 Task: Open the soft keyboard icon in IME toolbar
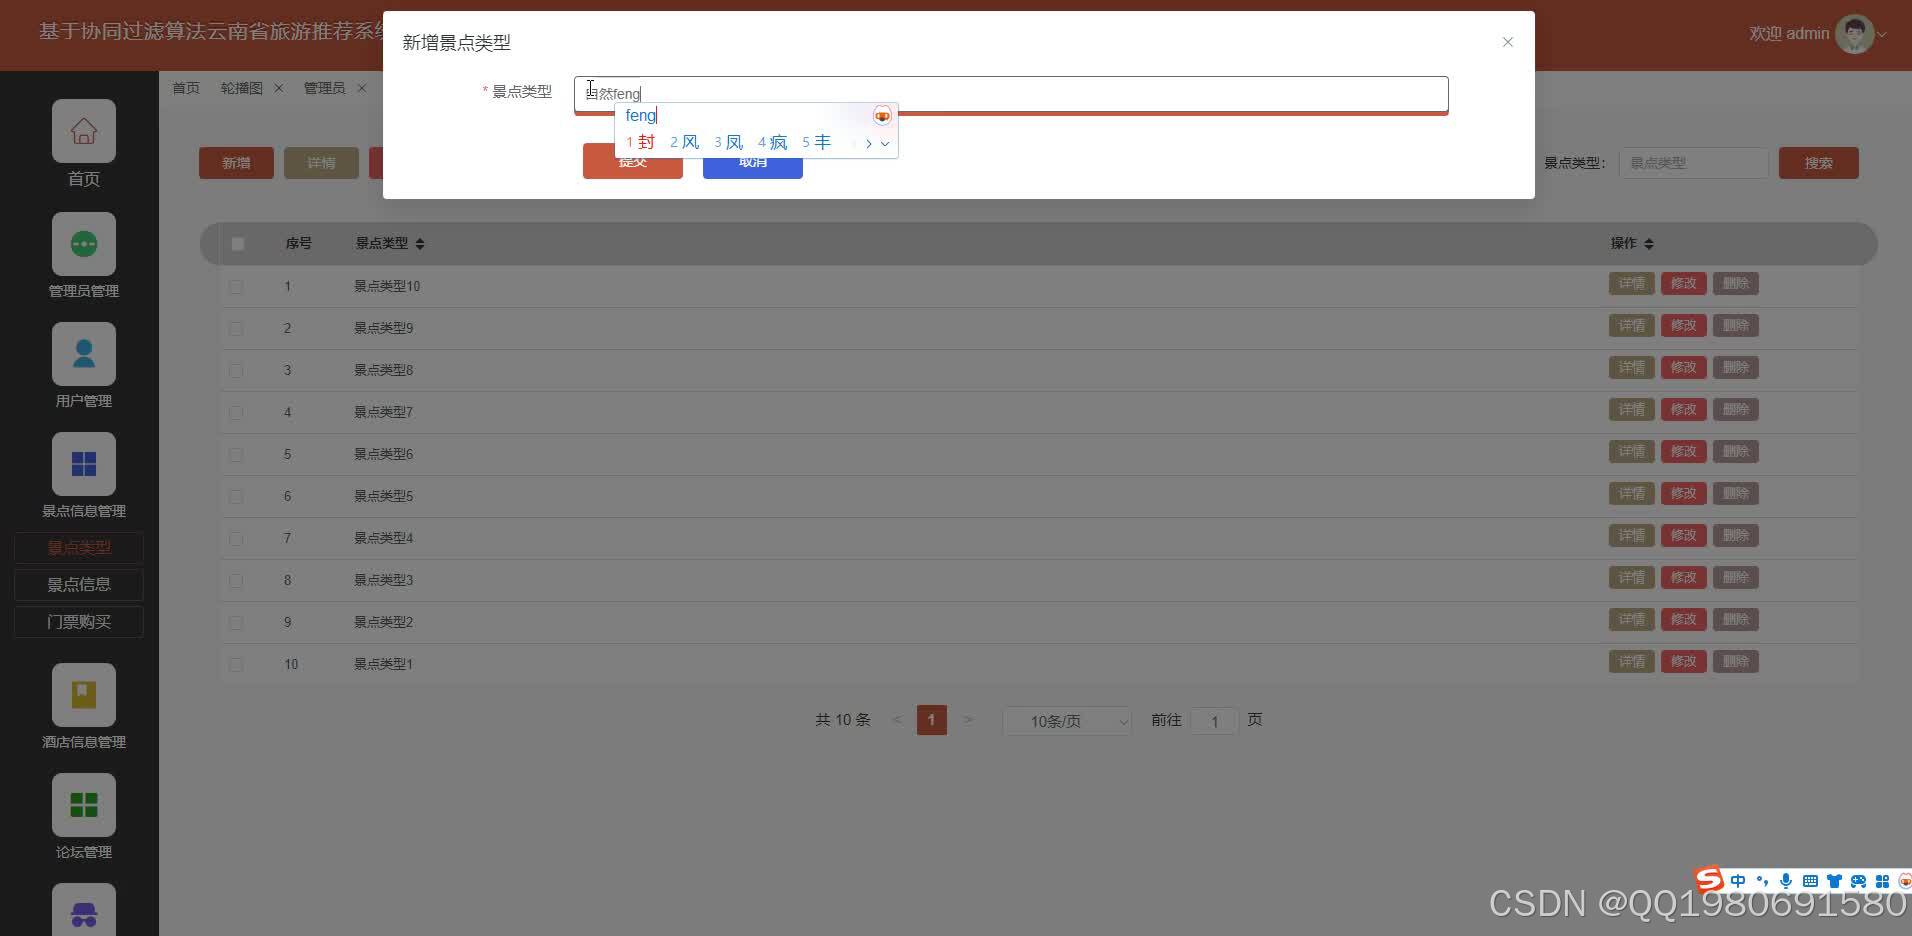click(x=1810, y=881)
